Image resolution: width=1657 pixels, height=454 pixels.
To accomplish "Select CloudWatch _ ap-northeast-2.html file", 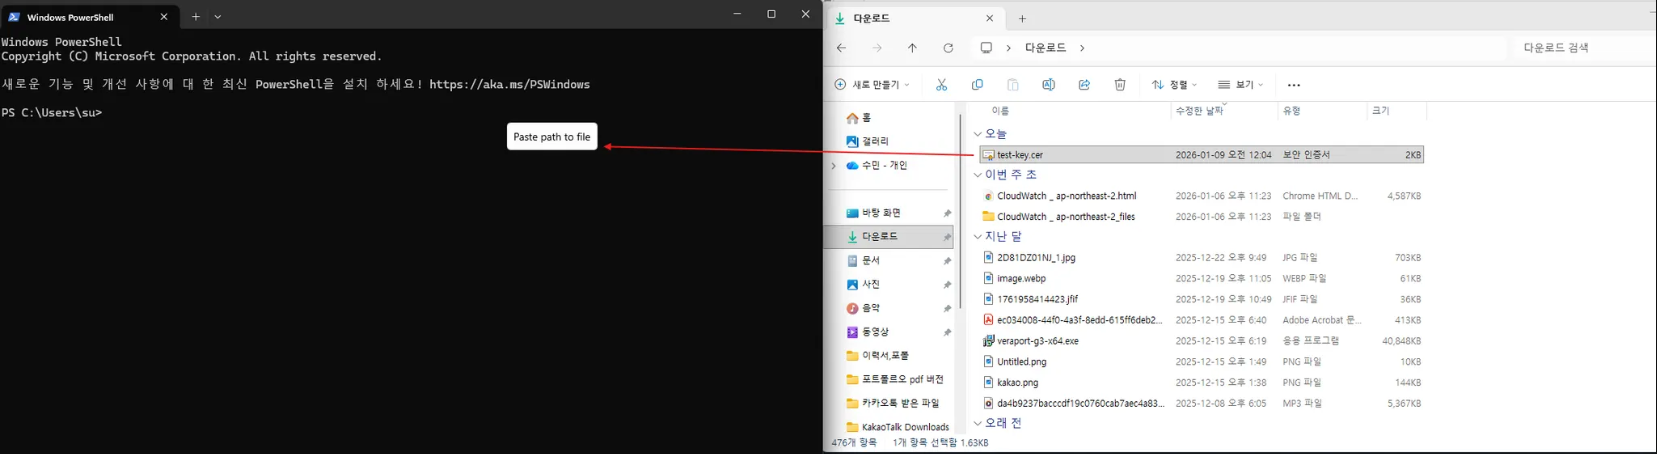I will [x=1201, y=196].
